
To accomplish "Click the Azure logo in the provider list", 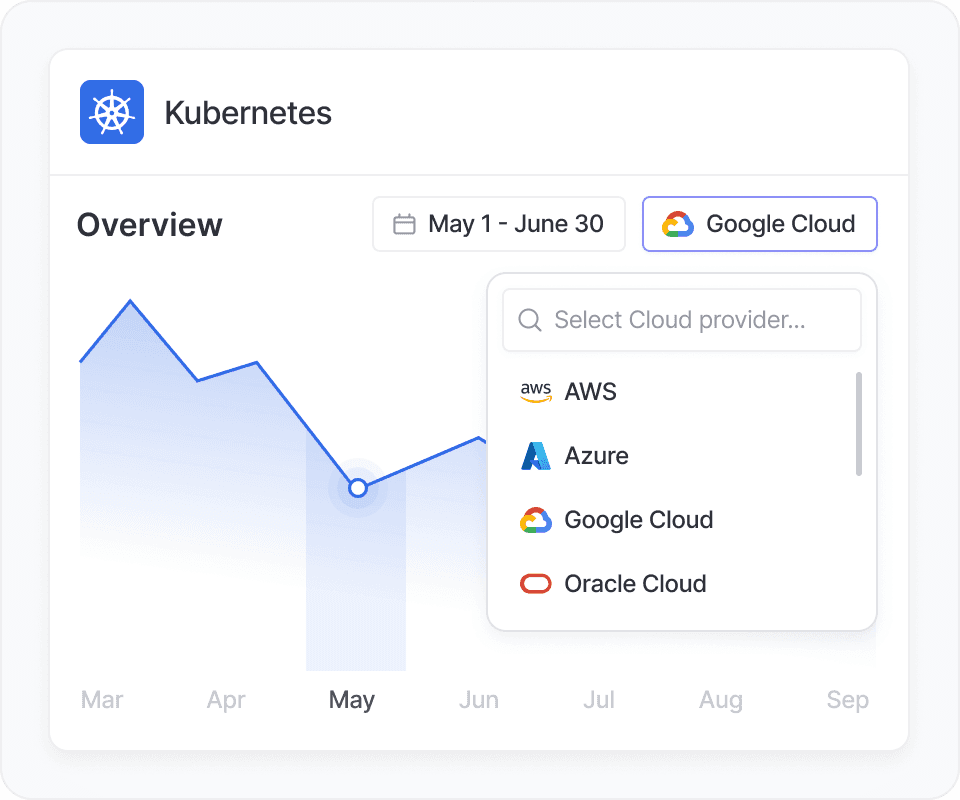I will (536, 456).
